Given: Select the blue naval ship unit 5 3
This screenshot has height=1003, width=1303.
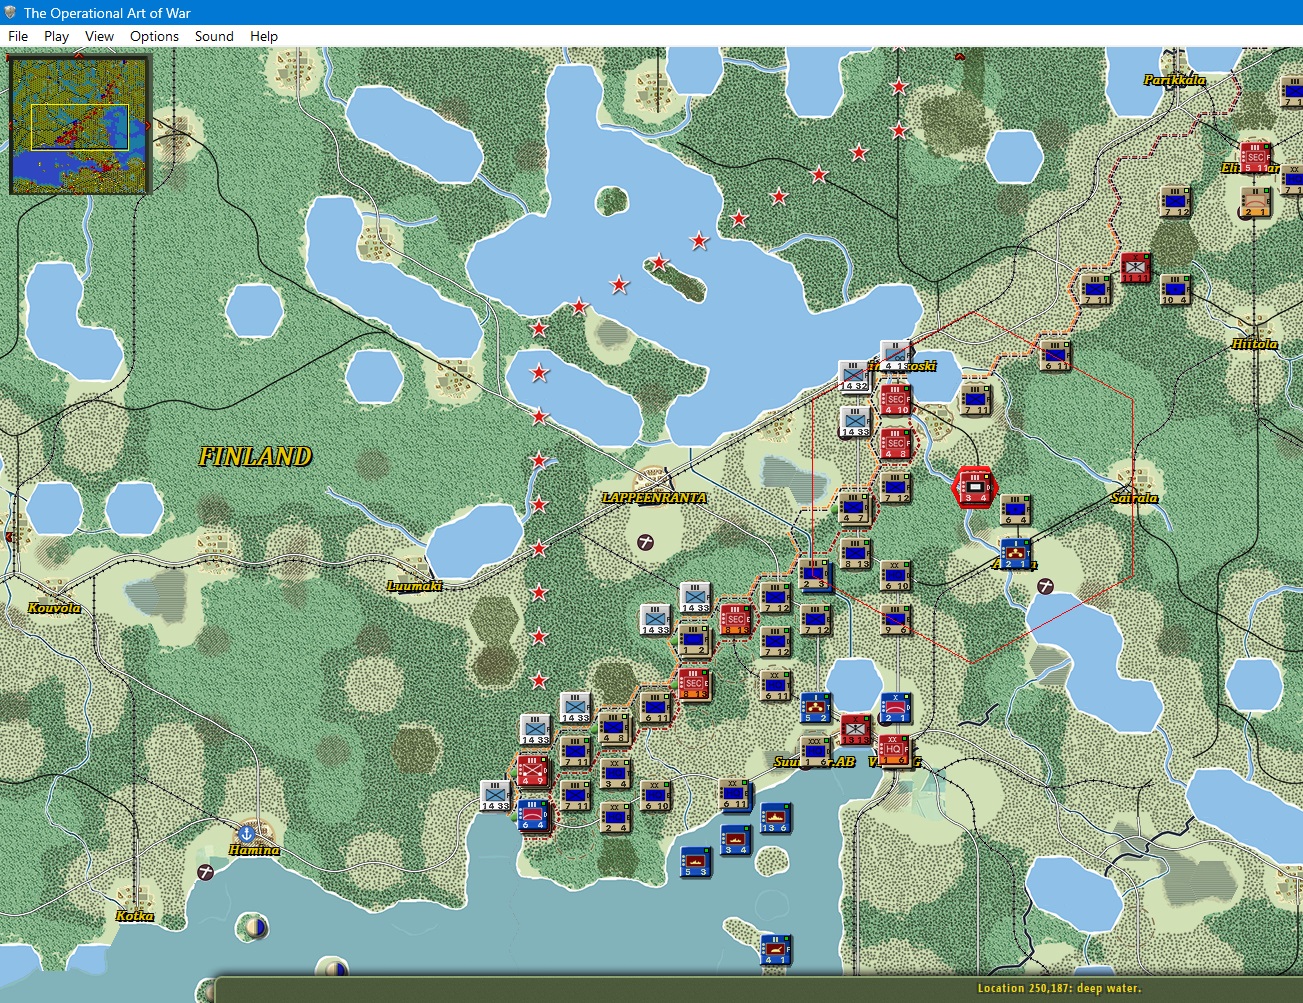Looking at the screenshot, I should coord(695,862).
